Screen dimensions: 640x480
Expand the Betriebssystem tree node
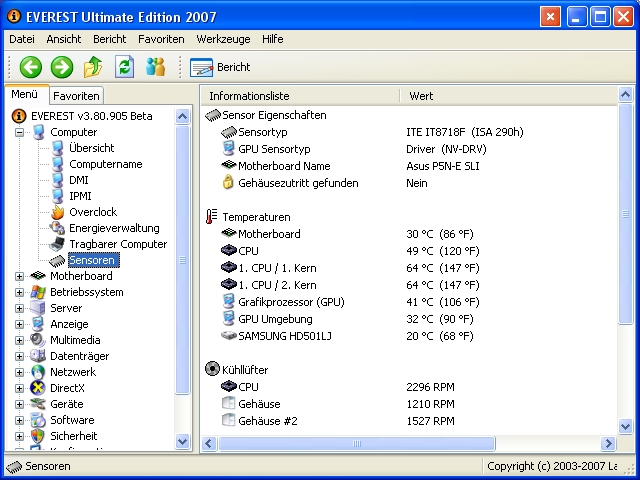(19, 292)
